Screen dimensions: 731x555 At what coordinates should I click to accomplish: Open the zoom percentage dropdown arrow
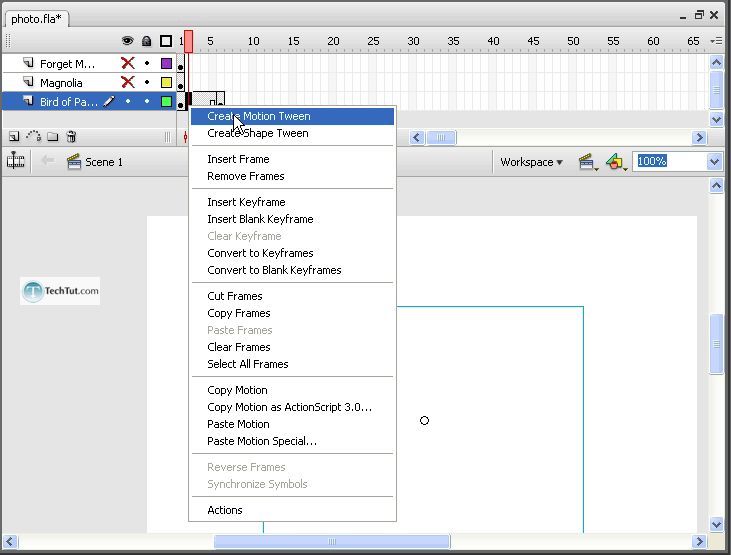point(714,162)
